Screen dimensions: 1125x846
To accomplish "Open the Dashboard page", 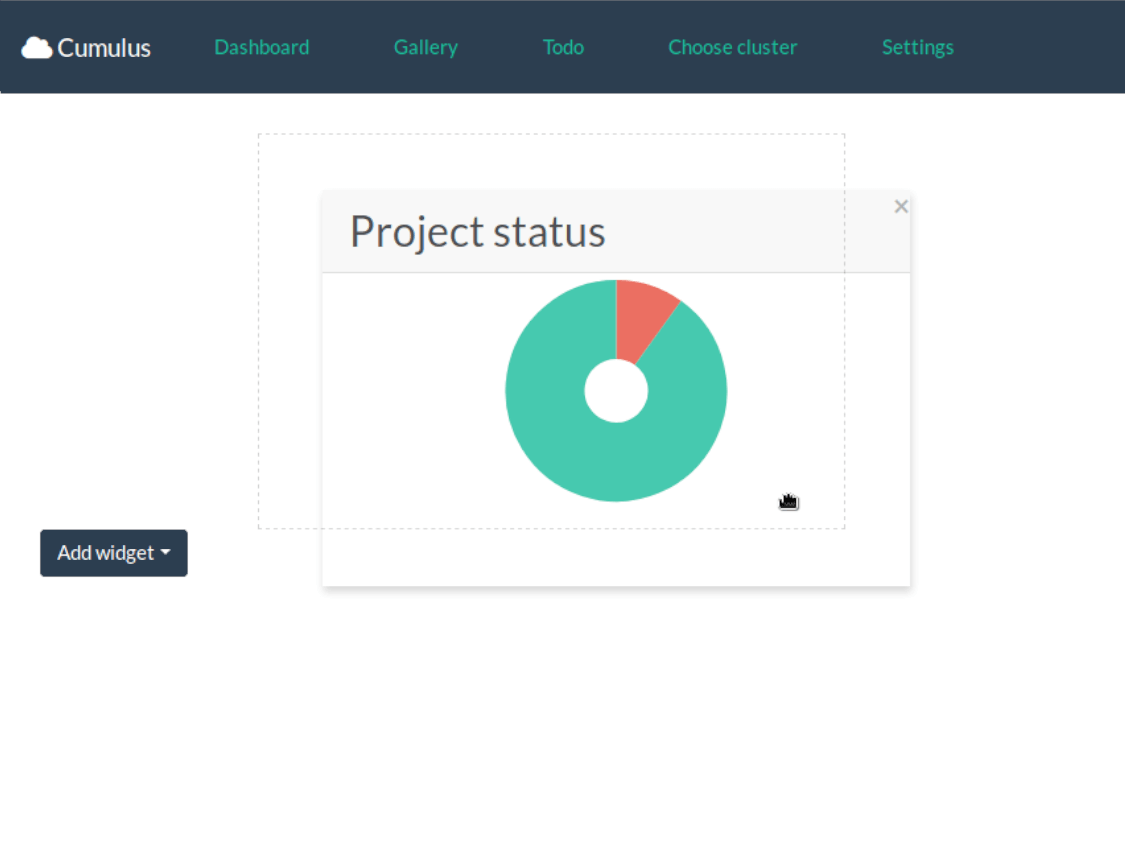I will (x=262, y=47).
